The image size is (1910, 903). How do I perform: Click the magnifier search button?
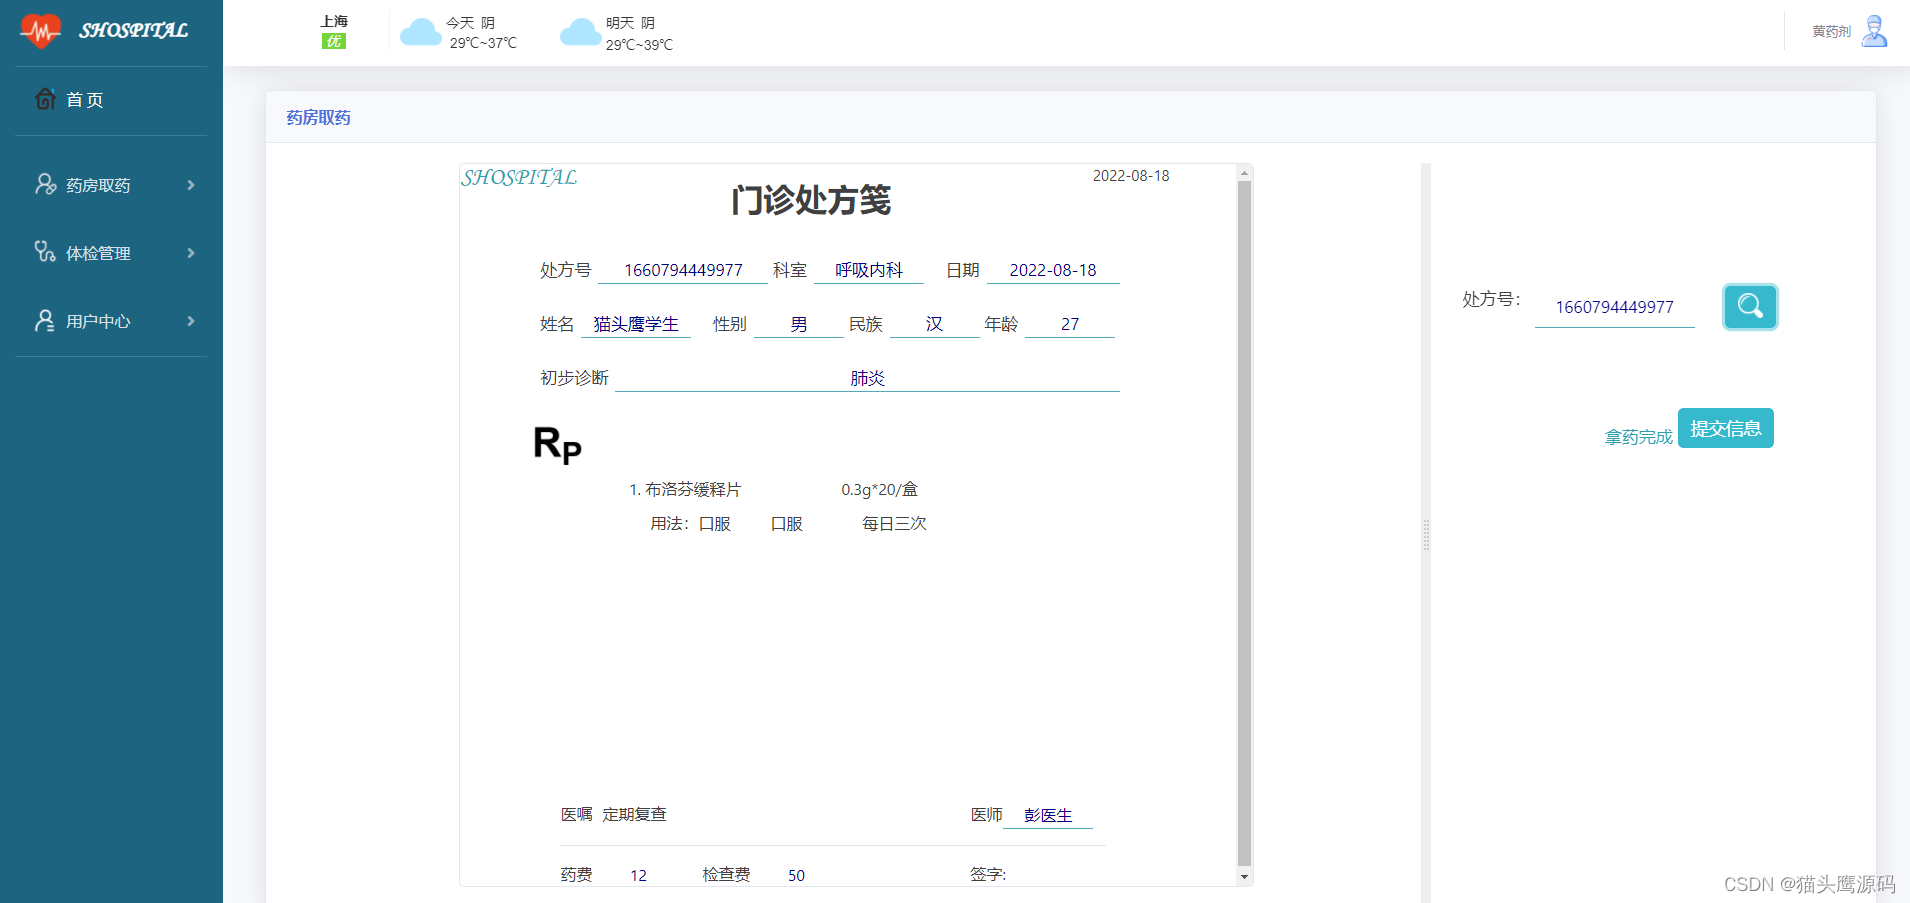pos(1750,306)
